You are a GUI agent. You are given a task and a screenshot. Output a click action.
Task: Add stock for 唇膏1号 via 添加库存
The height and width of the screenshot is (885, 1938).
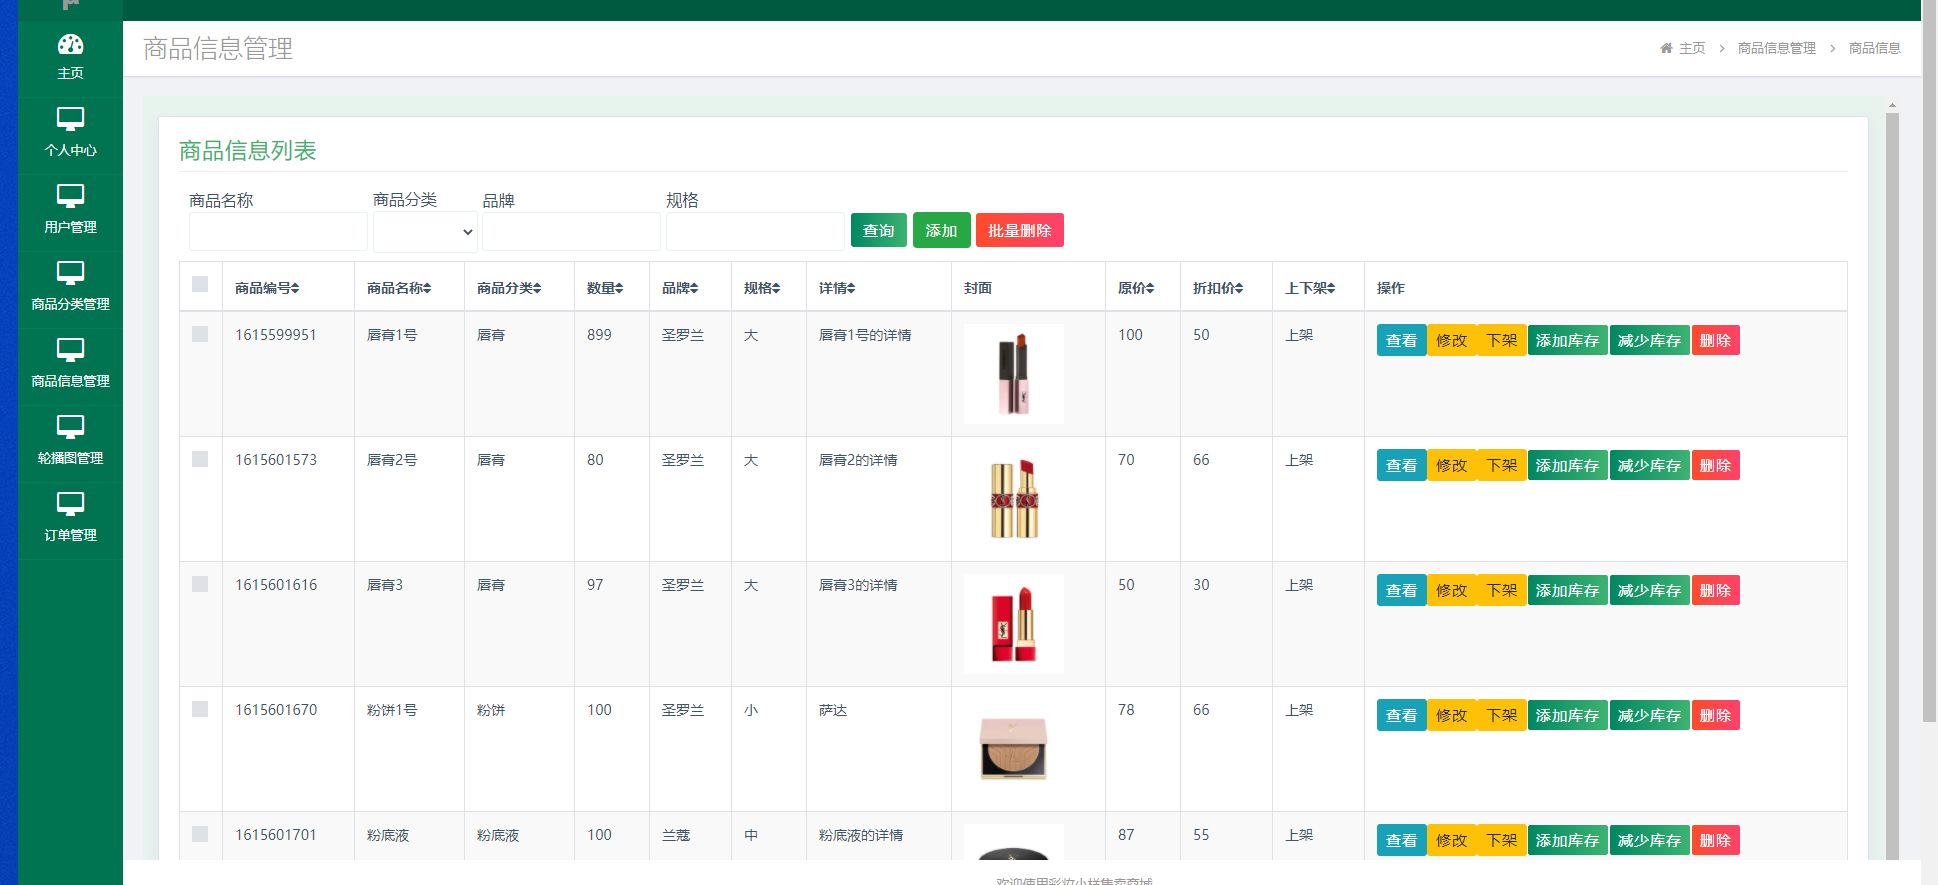pyautogui.click(x=1568, y=340)
